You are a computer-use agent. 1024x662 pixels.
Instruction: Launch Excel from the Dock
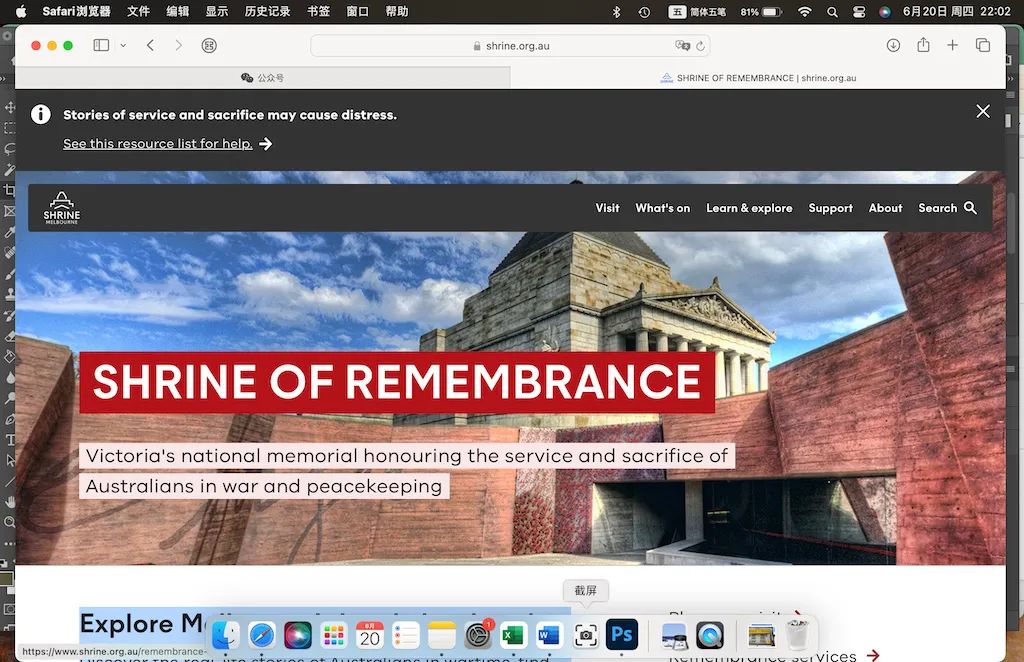pyautogui.click(x=513, y=635)
